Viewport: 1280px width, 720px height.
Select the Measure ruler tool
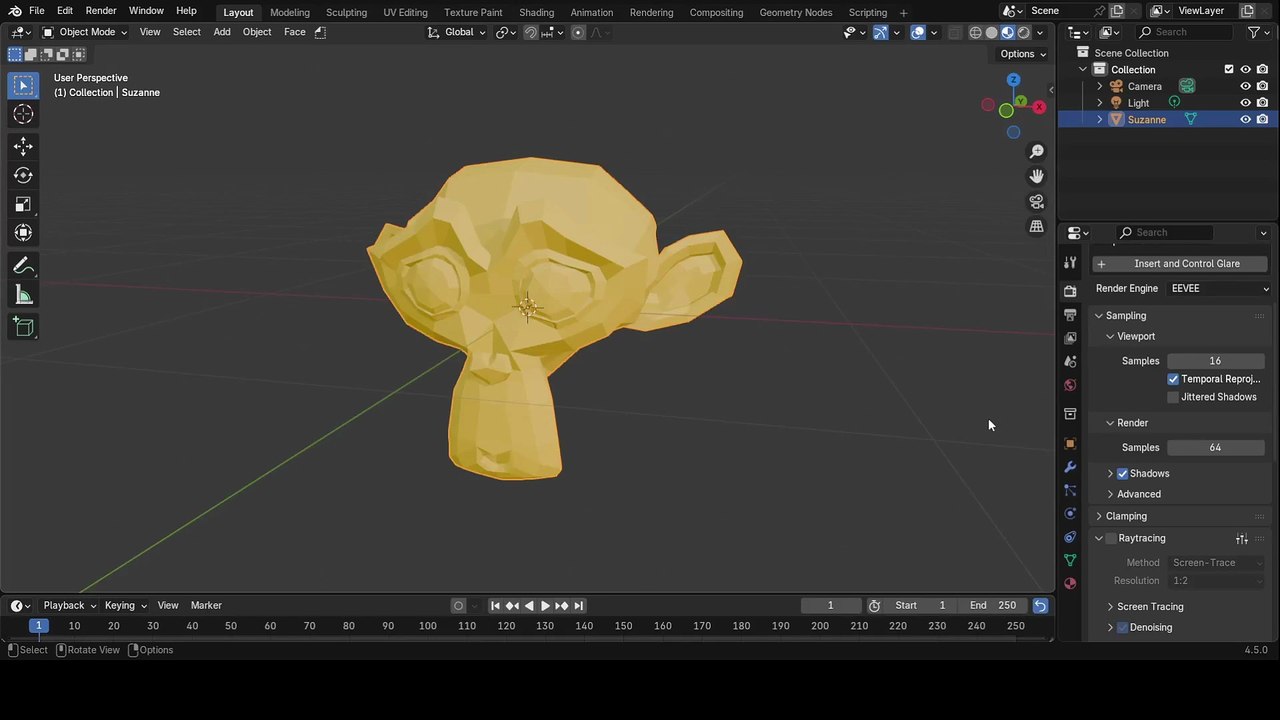pyautogui.click(x=23, y=295)
